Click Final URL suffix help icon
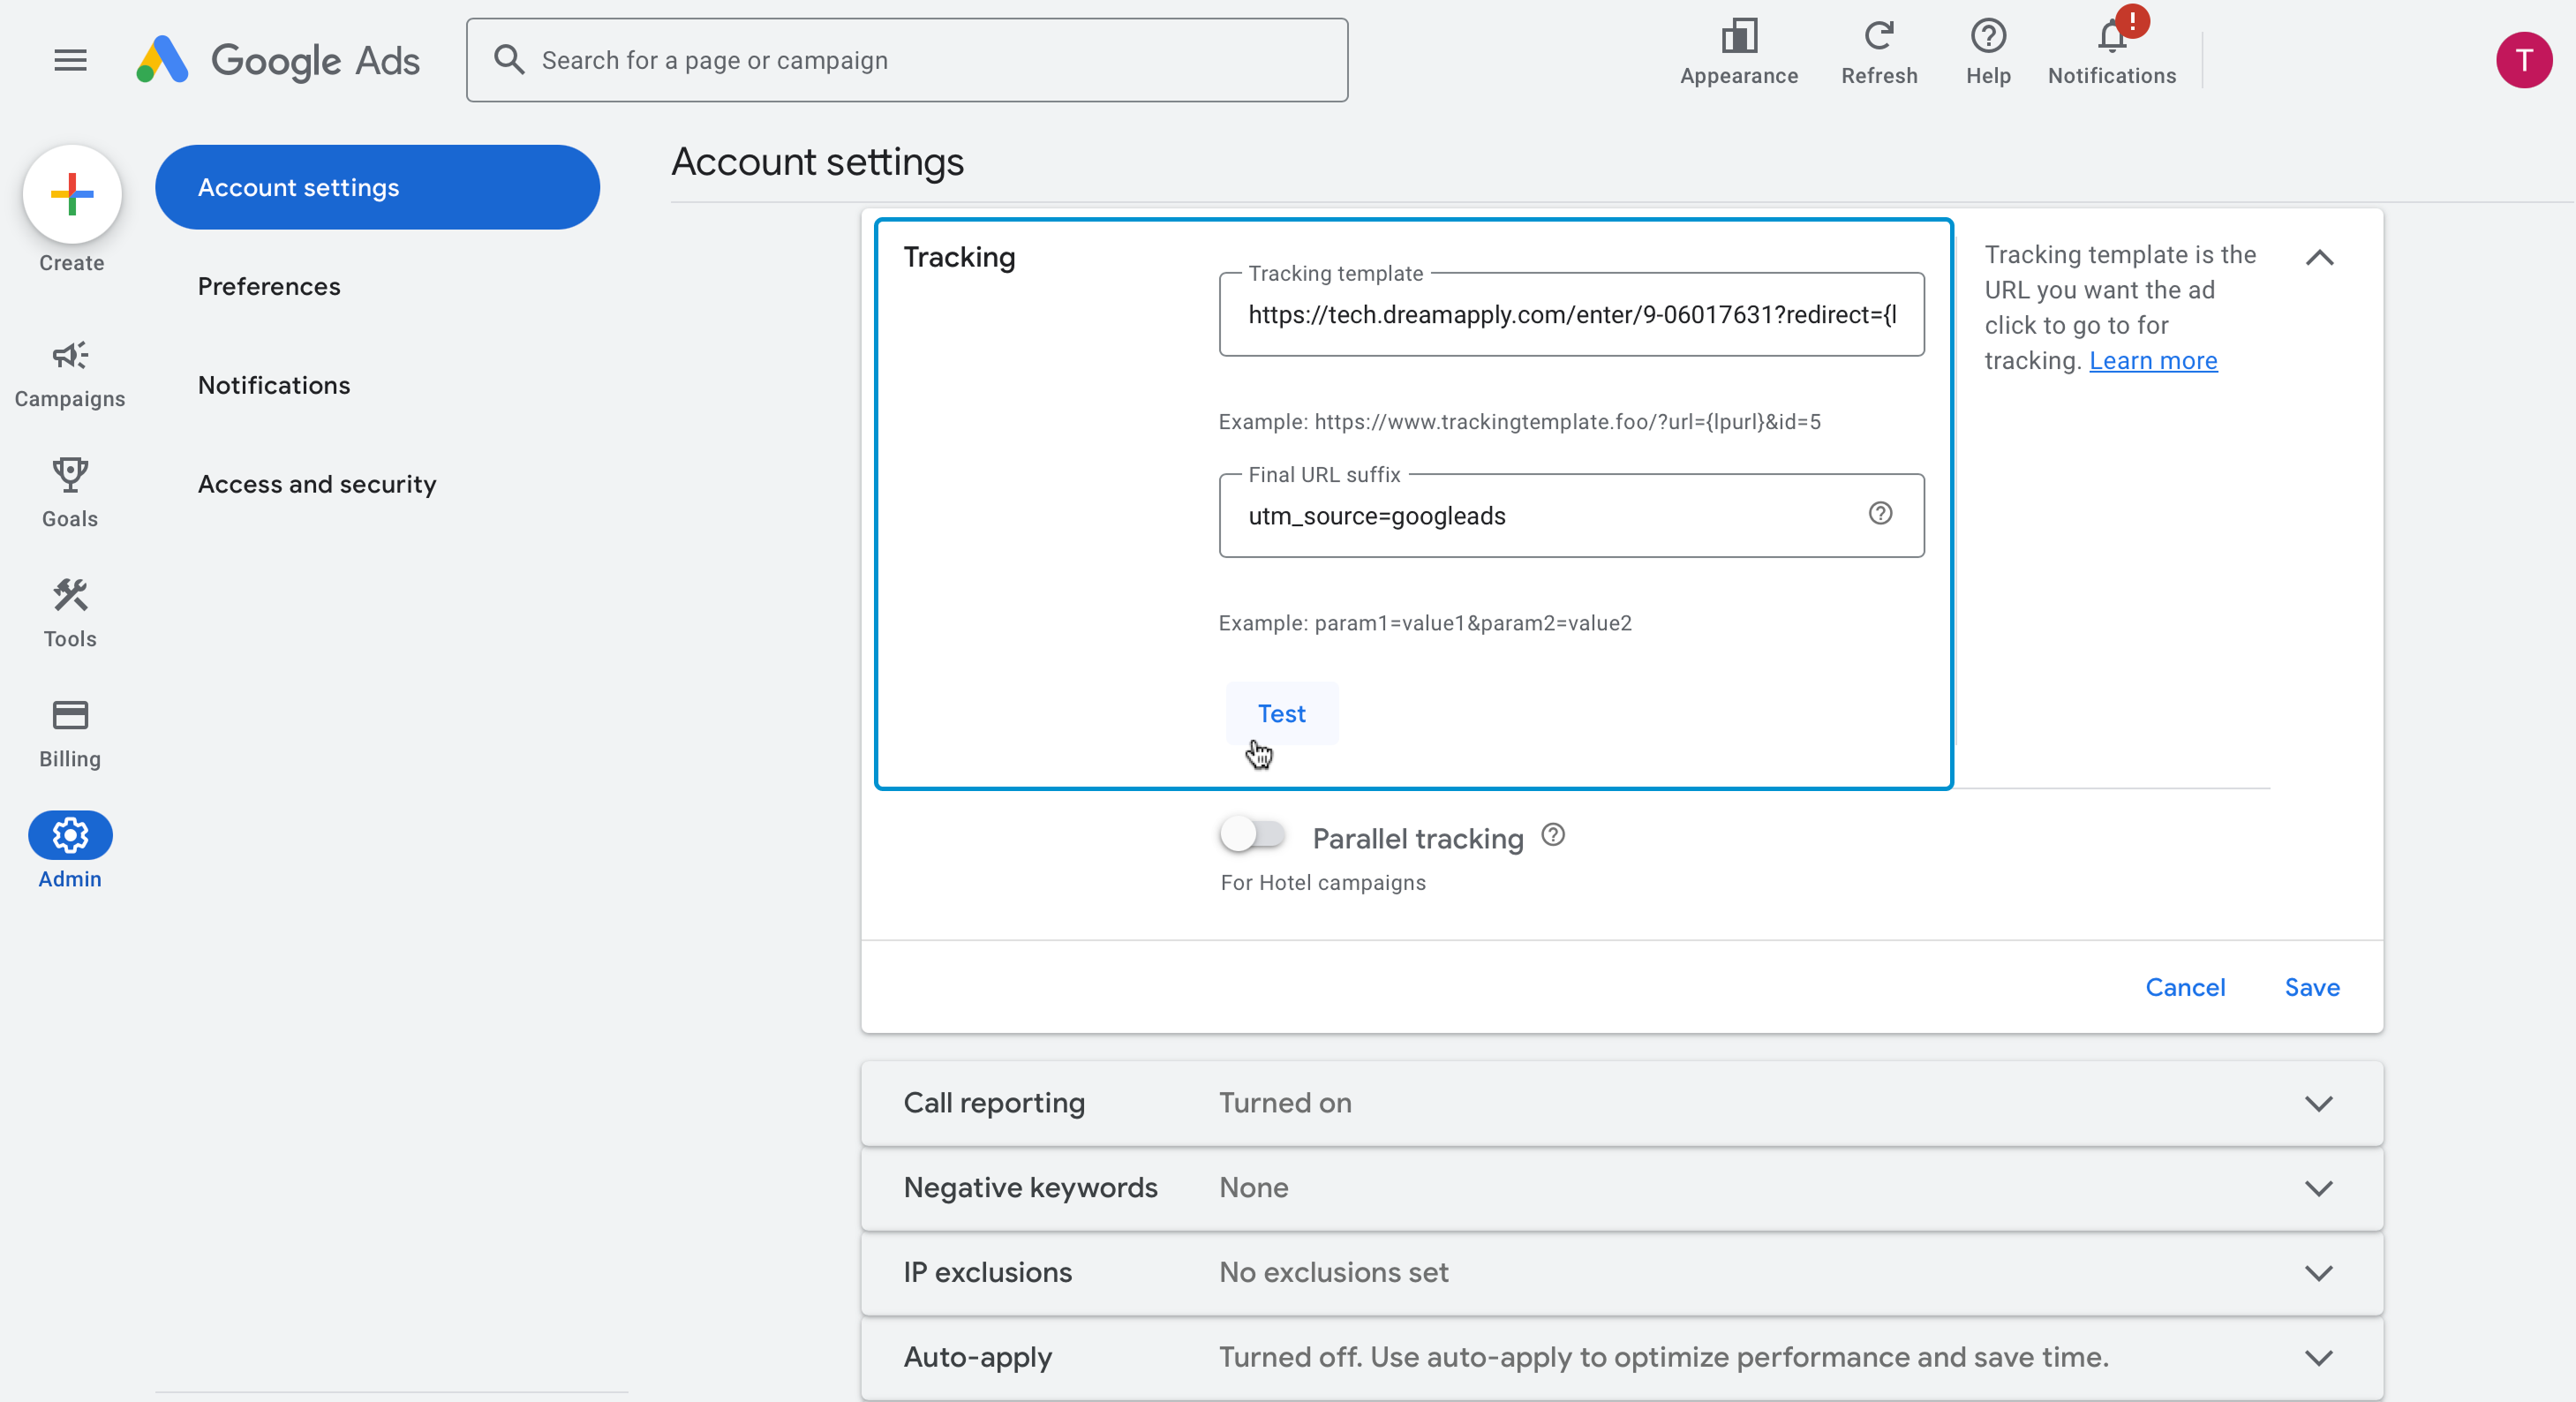Image resolution: width=2576 pixels, height=1402 pixels. [x=1880, y=514]
